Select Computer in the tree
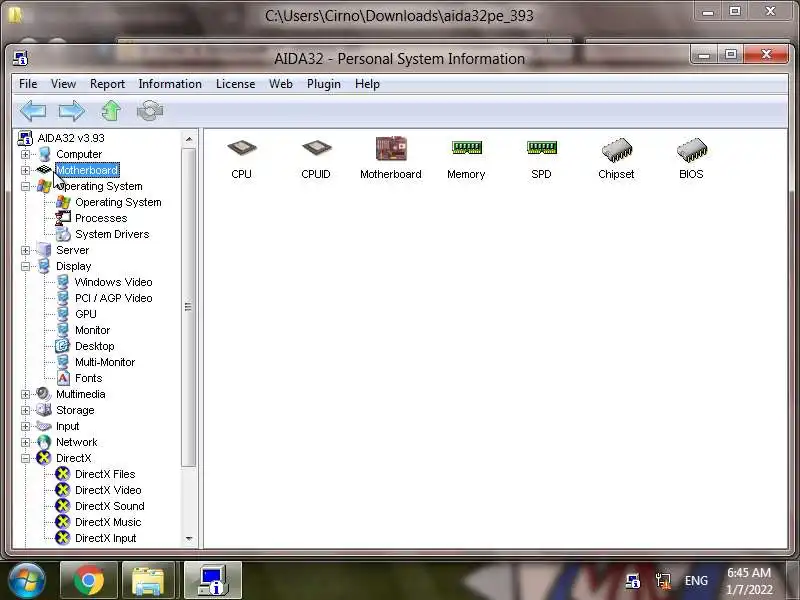Image resolution: width=800 pixels, height=600 pixels. tap(79, 154)
